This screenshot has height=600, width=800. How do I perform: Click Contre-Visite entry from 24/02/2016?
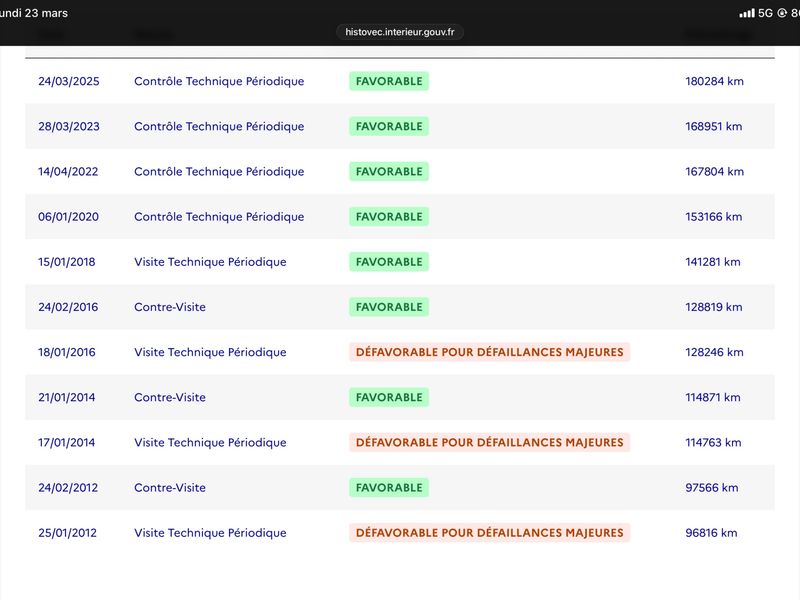pos(170,307)
